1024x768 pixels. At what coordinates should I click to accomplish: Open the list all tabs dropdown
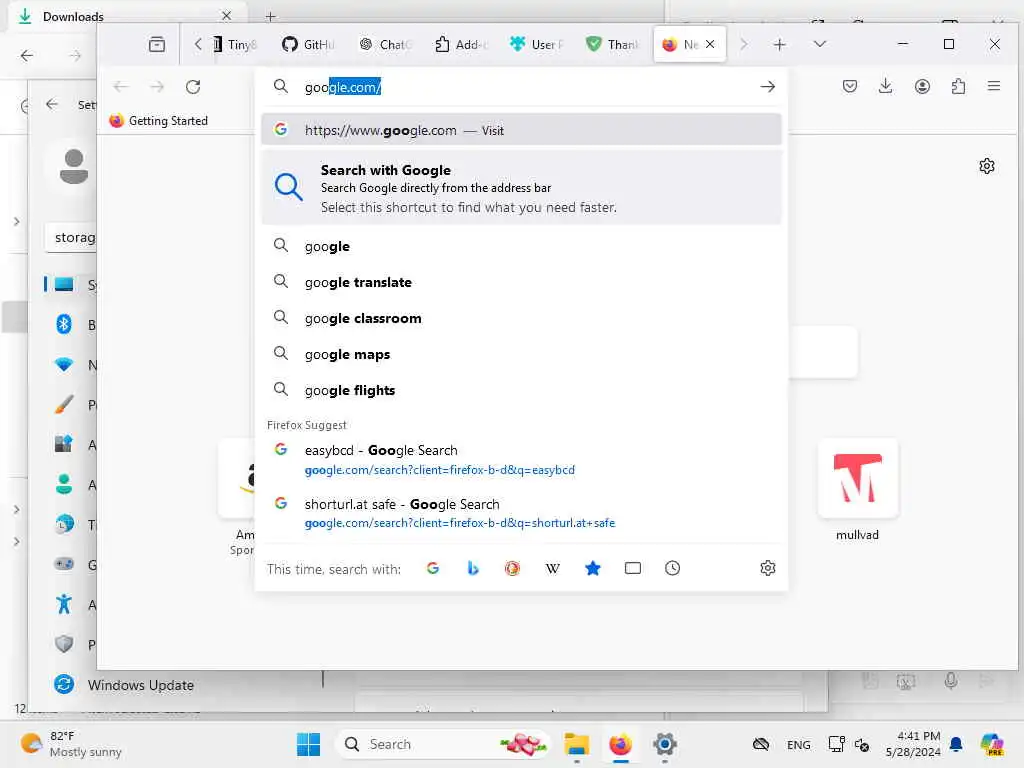820,44
